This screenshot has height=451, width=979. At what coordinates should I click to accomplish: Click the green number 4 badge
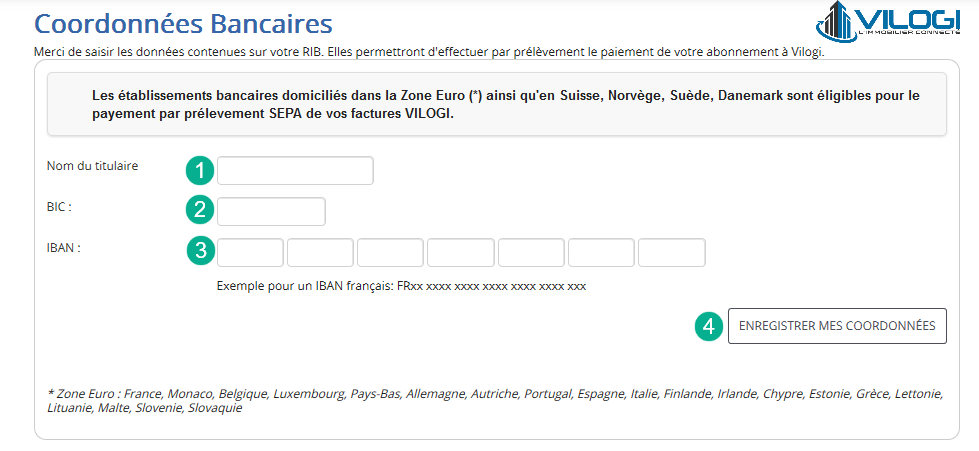(709, 326)
